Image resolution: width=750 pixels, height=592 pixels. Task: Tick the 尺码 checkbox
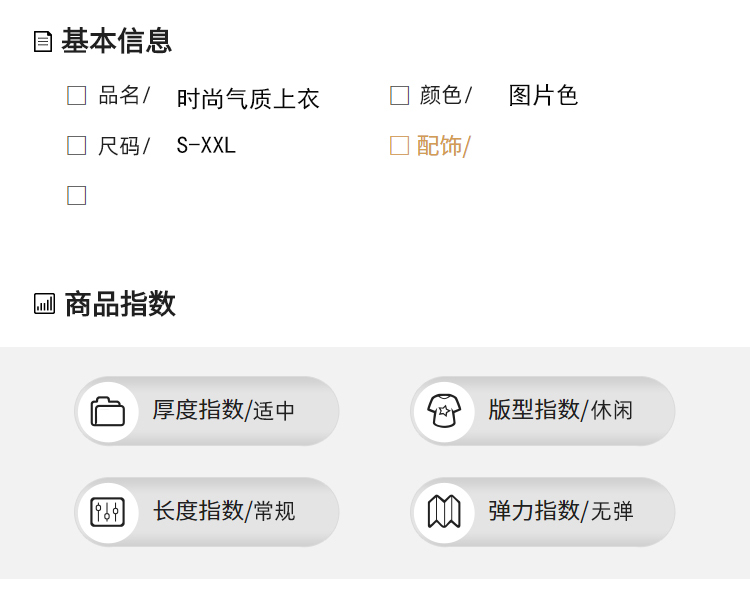click(x=77, y=145)
